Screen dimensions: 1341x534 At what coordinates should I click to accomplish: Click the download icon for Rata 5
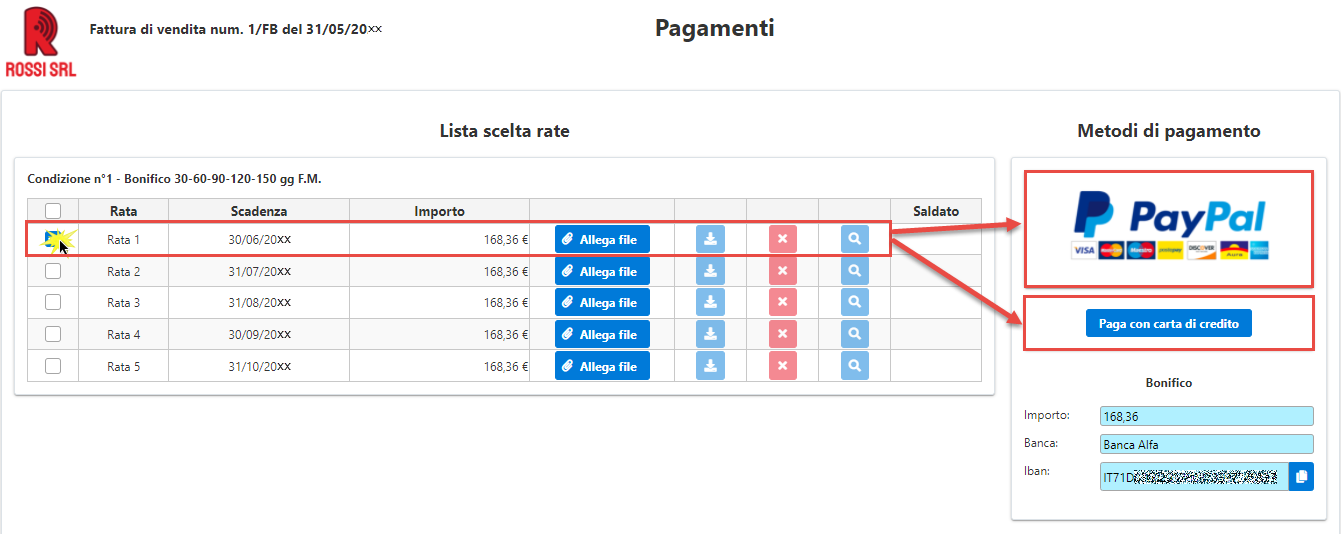710,366
